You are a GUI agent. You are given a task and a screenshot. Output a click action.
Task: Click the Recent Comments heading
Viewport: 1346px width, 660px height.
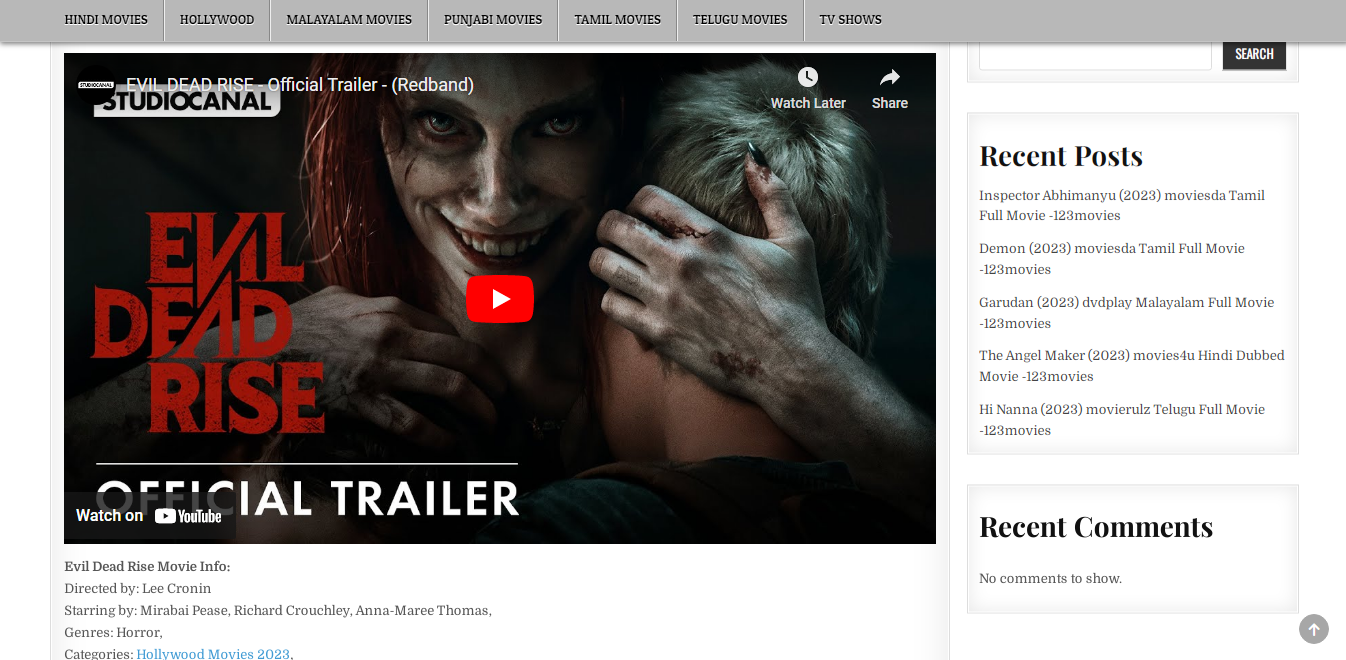[1096, 527]
